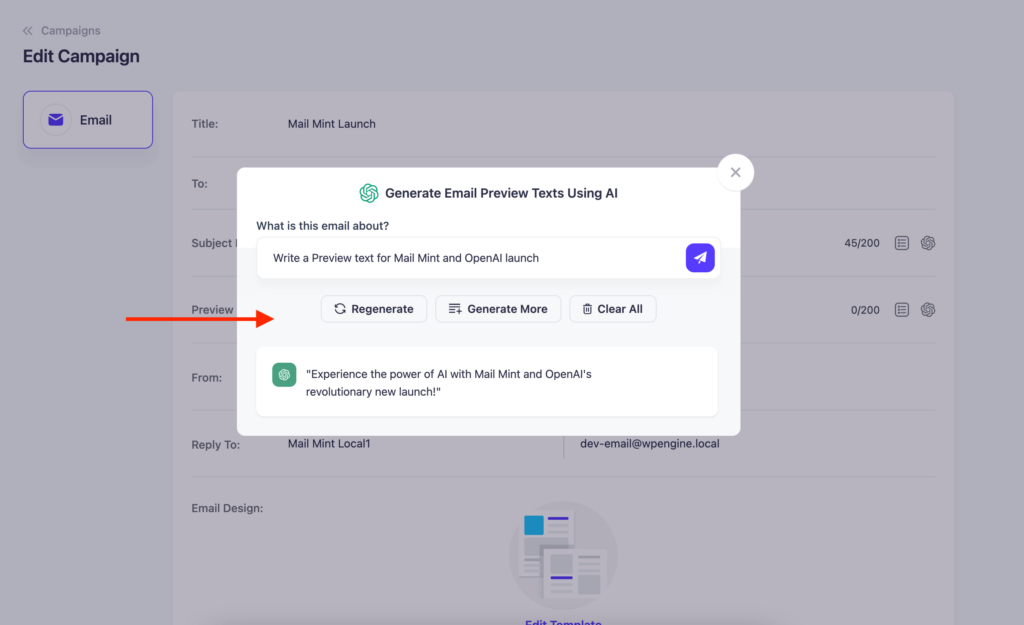This screenshot has width=1024, height=625.
Task: Click the Reply To name 'Mail Mint Local1'
Action: [x=329, y=443]
